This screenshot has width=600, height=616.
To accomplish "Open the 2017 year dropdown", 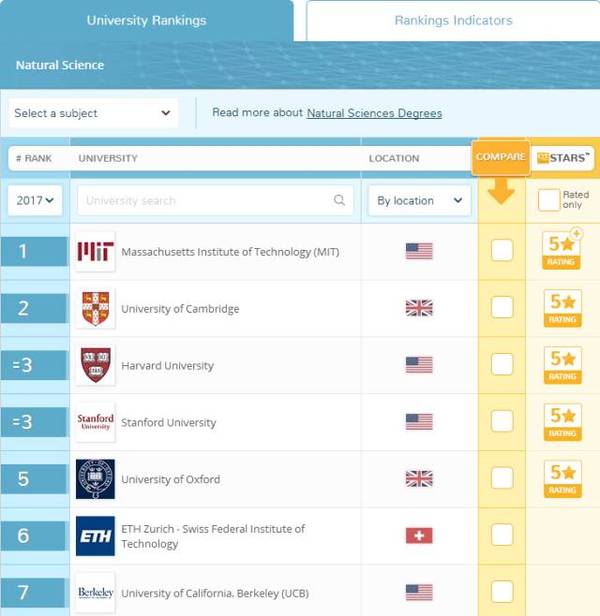I will [x=35, y=200].
